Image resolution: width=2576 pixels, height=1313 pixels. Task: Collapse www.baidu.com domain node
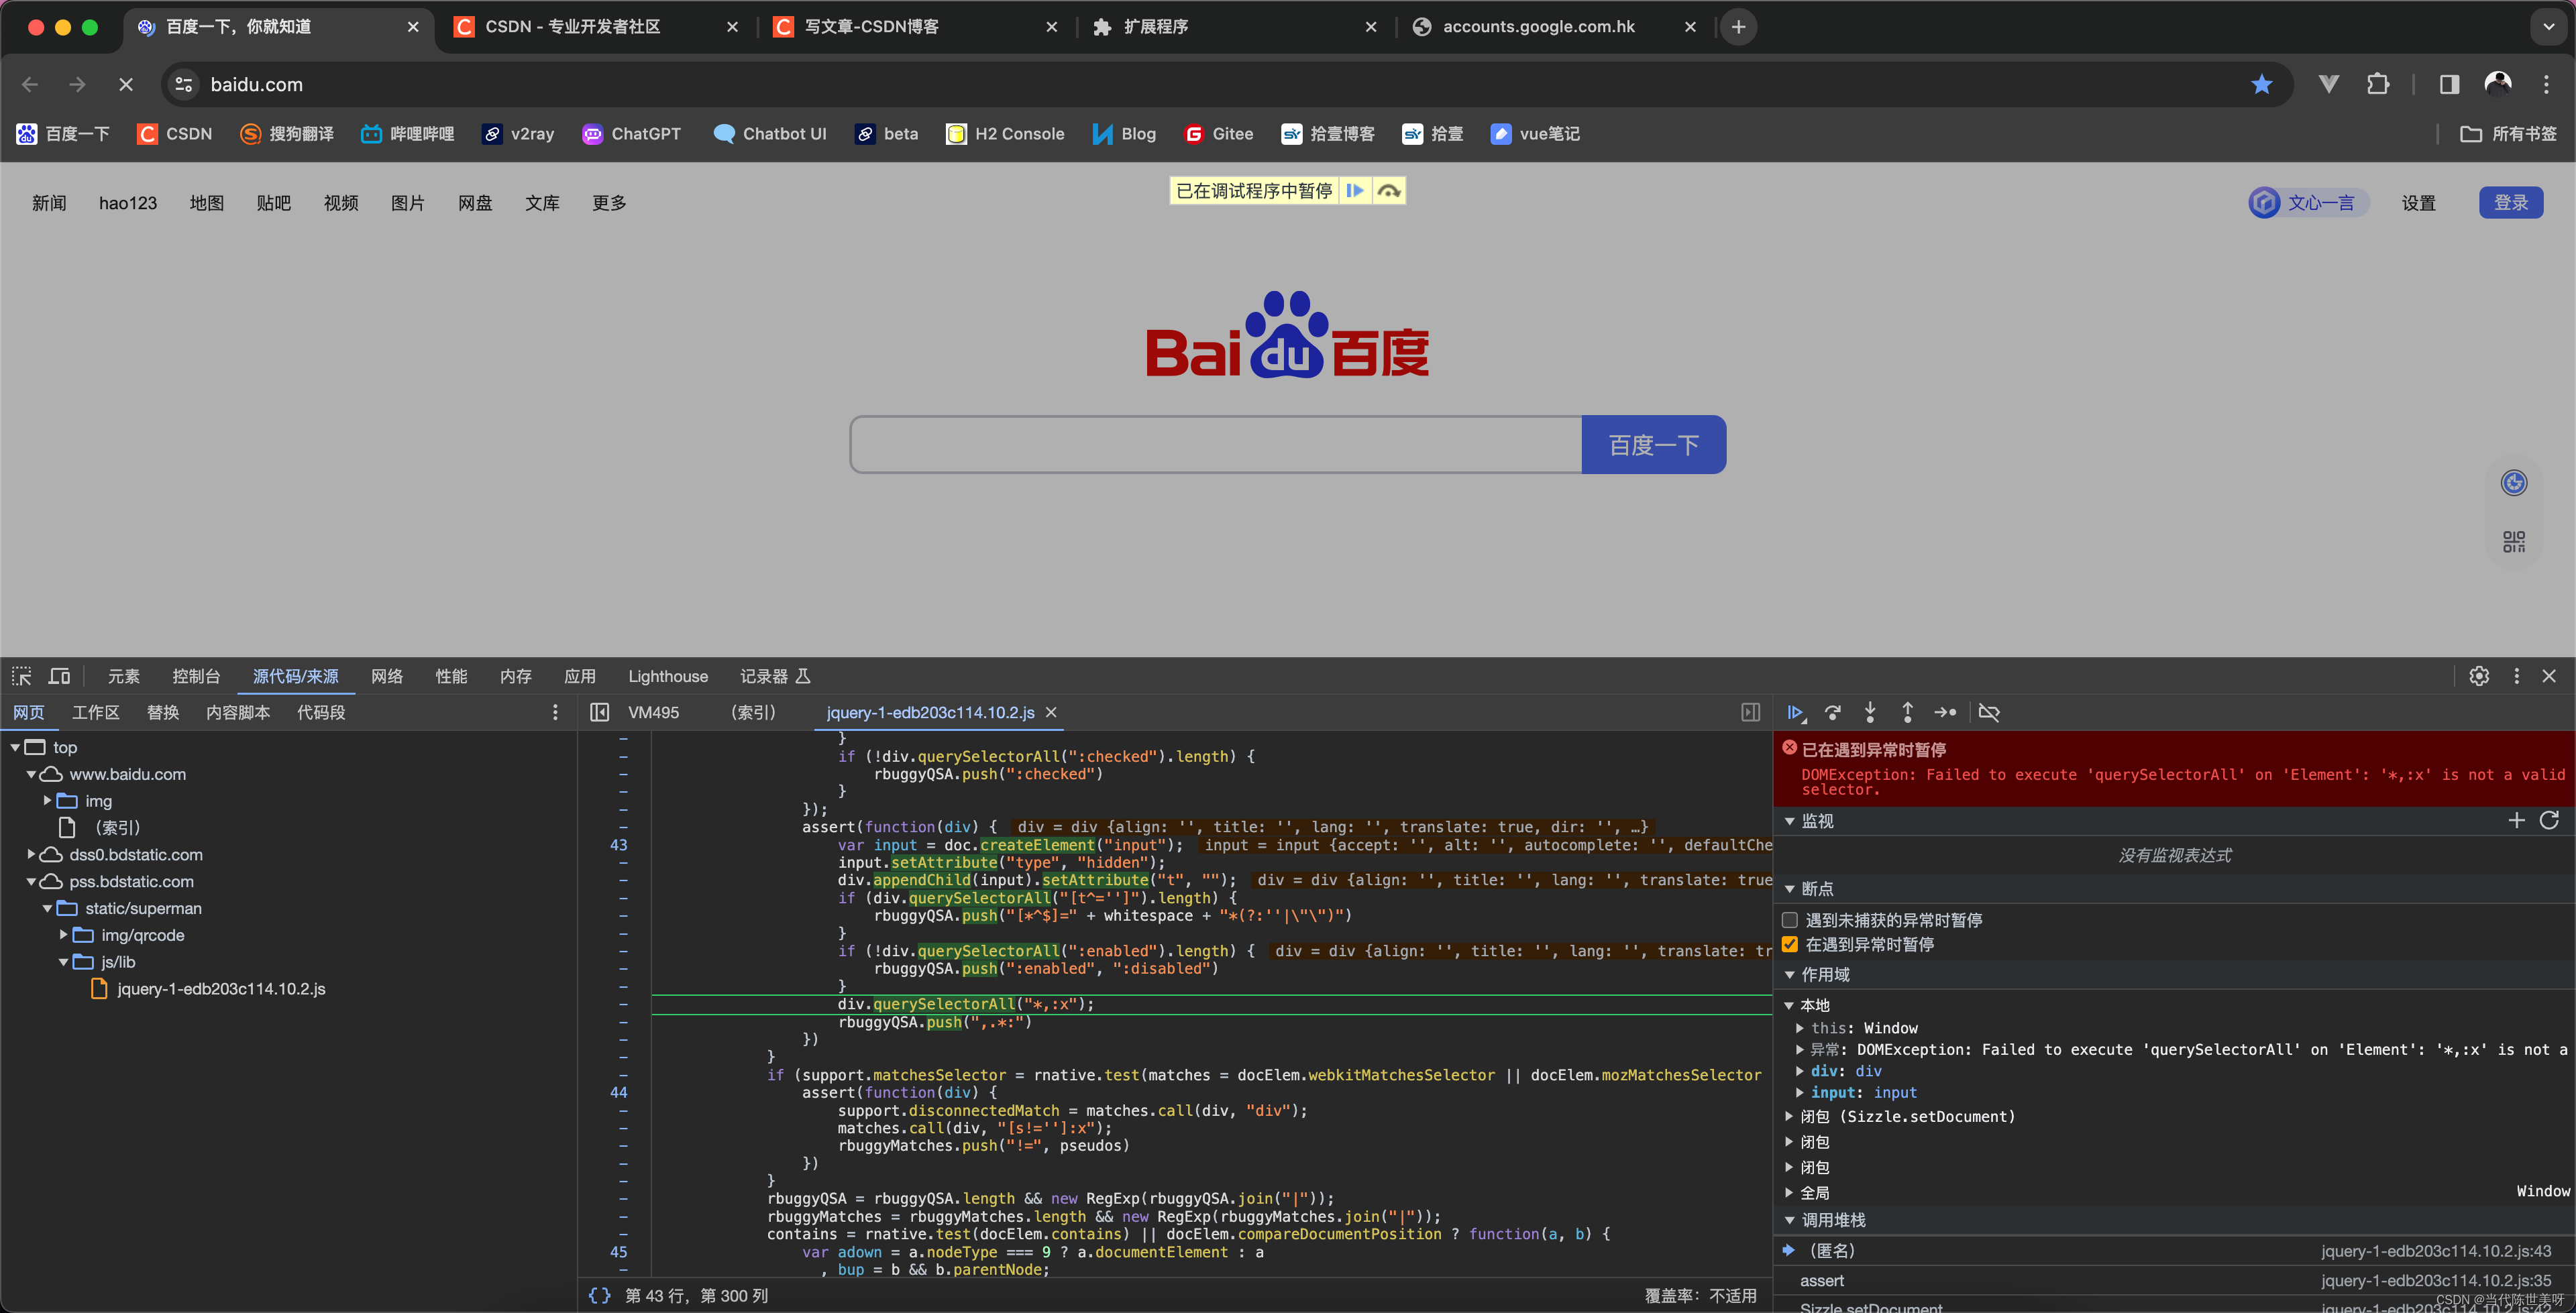click(x=31, y=774)
